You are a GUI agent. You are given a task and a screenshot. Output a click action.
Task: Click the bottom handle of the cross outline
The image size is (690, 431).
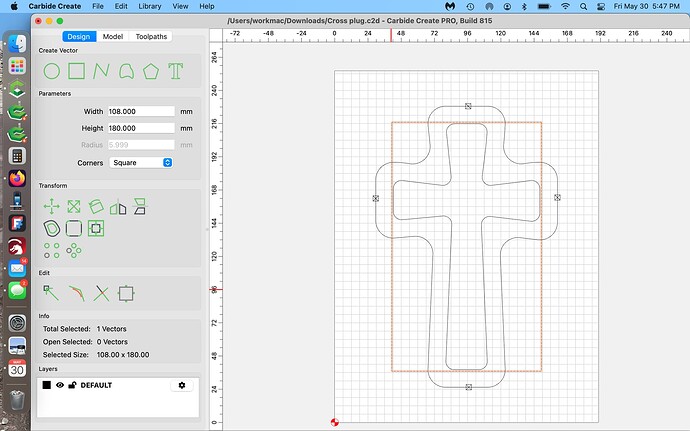(x=469, y=387)
